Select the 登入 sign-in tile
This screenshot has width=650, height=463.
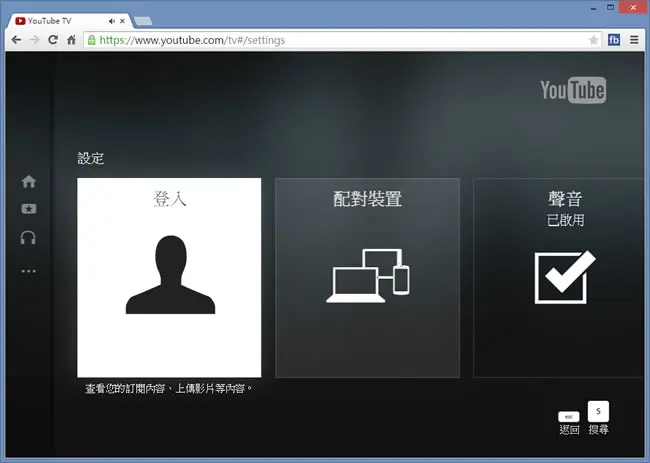(169, 278)
